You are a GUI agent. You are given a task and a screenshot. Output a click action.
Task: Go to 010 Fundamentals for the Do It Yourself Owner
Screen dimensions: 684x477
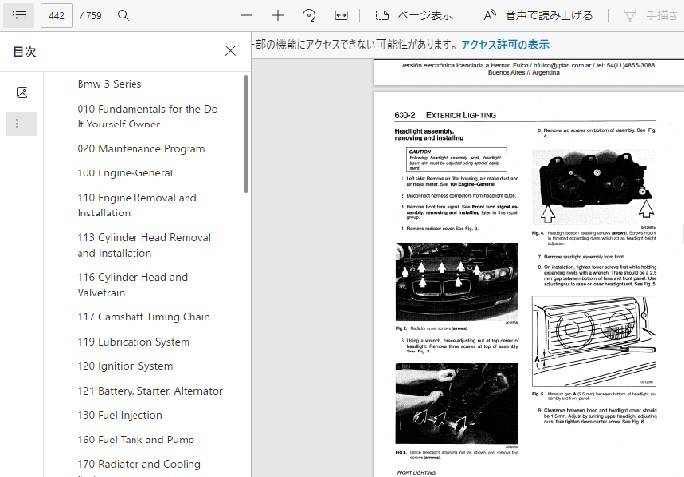(147, 117)
